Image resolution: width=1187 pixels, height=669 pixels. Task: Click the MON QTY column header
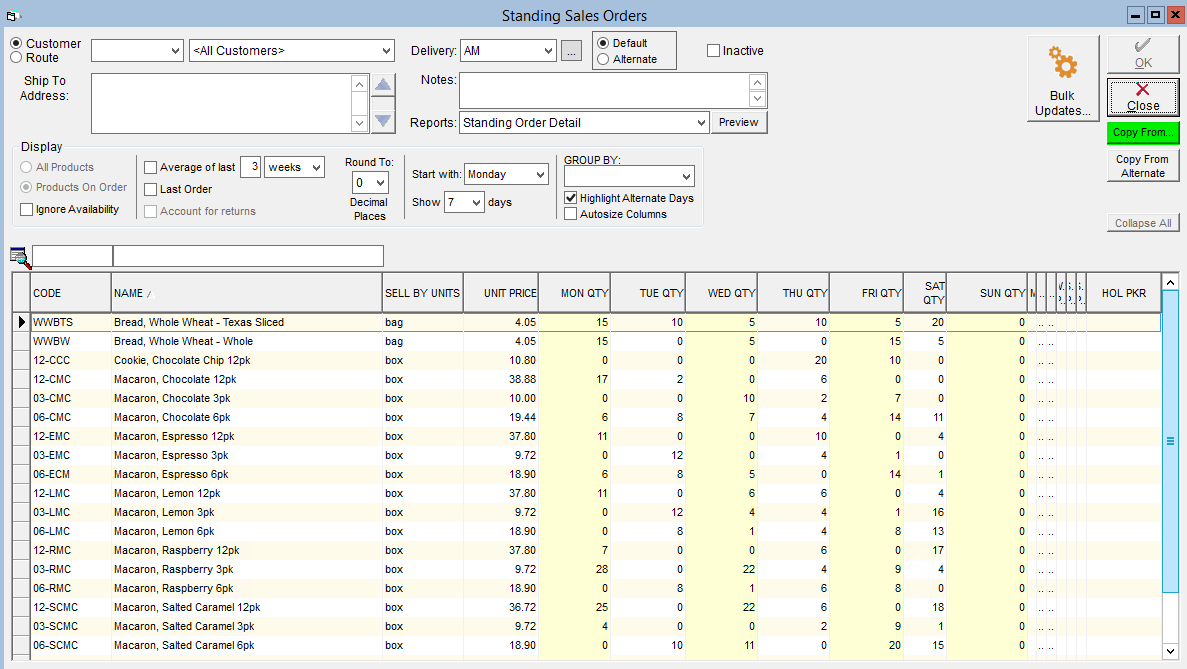coord(575,293)
